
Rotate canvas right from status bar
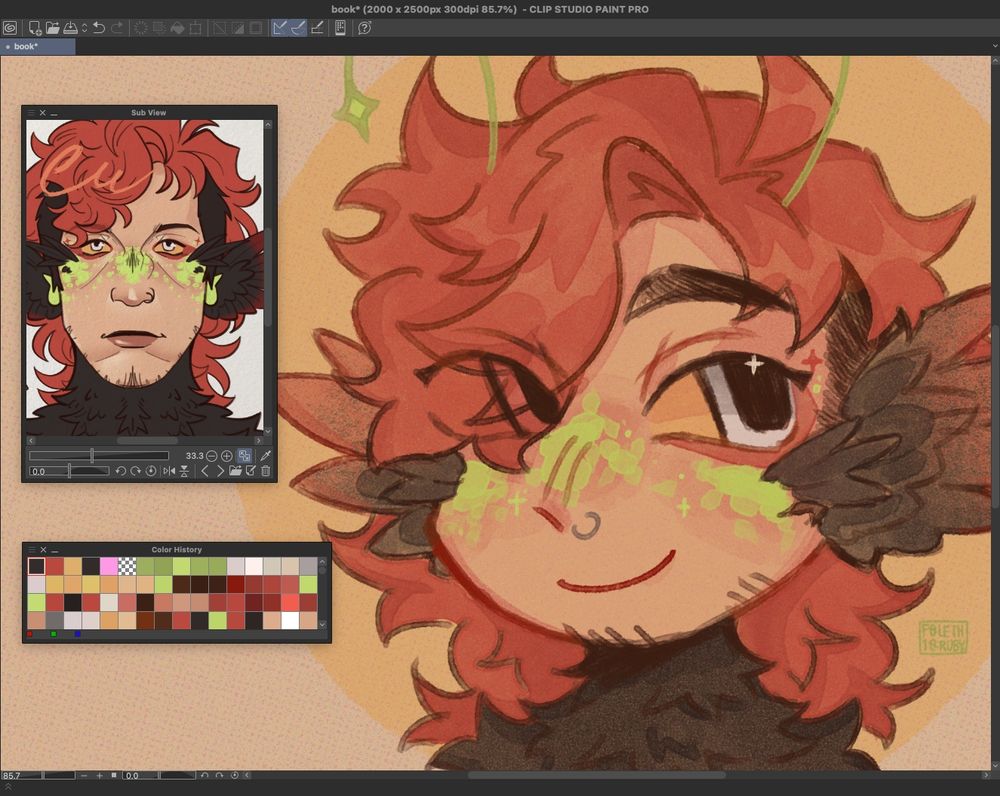point(219,776)
